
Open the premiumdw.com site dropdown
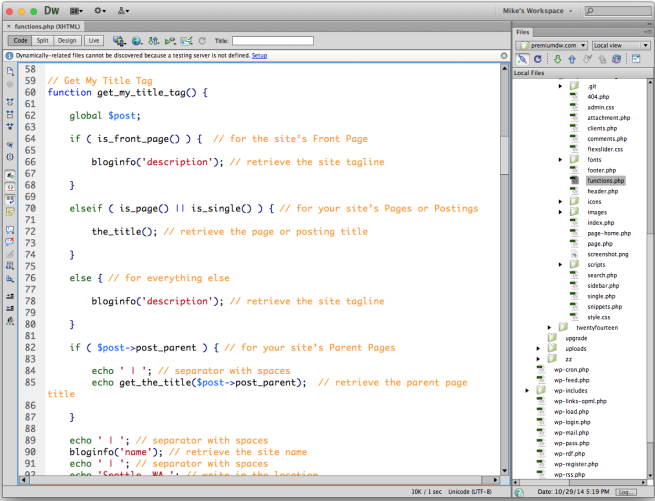[x=552, y=45]
